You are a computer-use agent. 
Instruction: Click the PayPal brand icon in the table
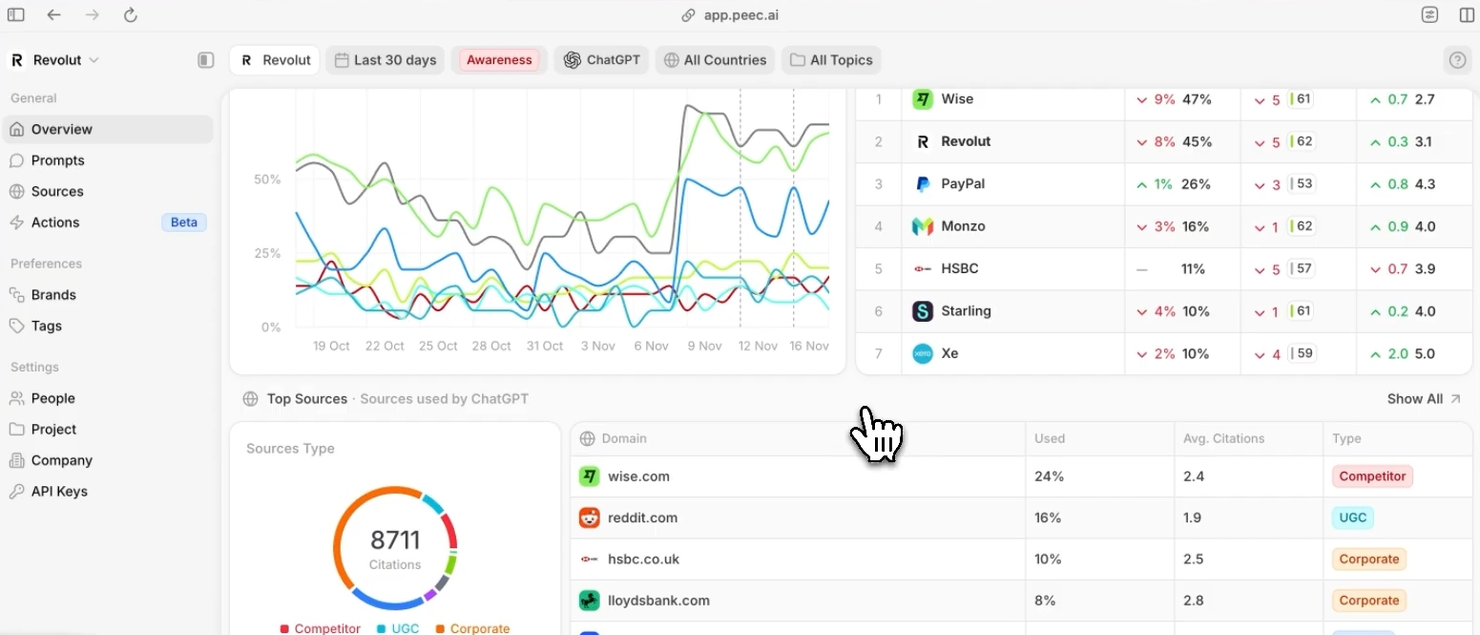click(921, 184)
